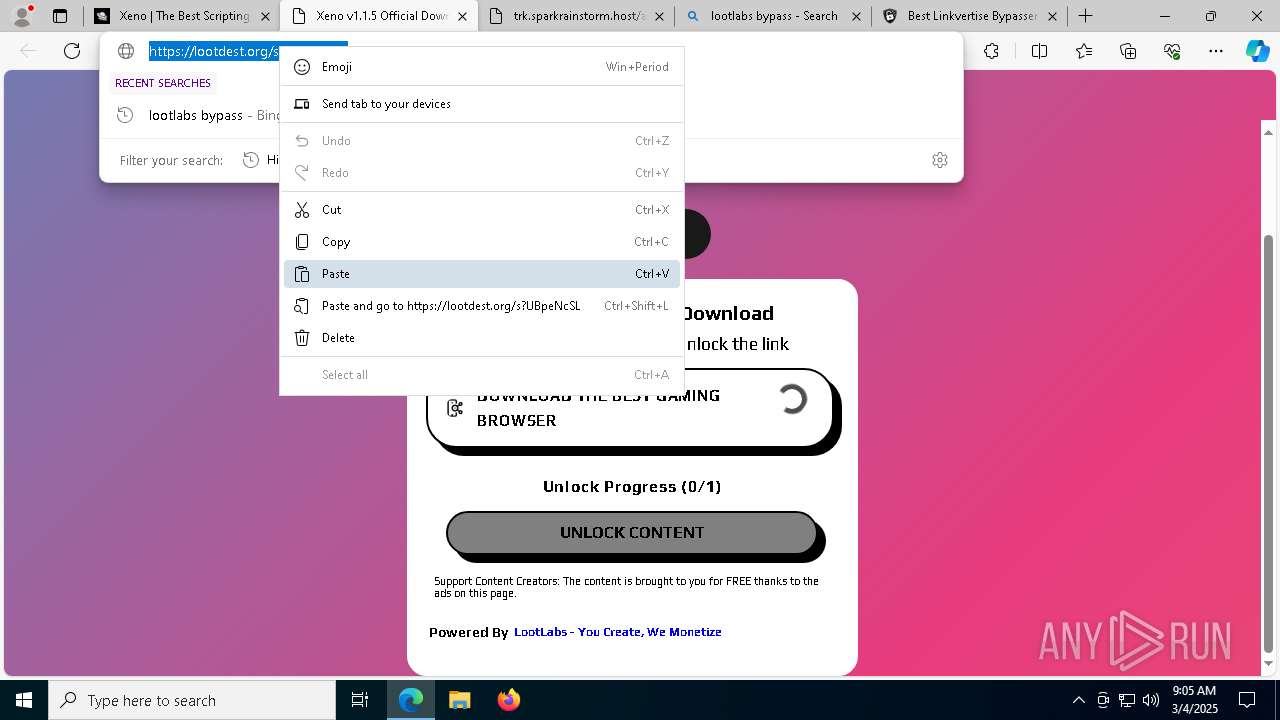
Task: Switch to Best Linkvertise Bypasser tab
Action: tap(970, 16)
